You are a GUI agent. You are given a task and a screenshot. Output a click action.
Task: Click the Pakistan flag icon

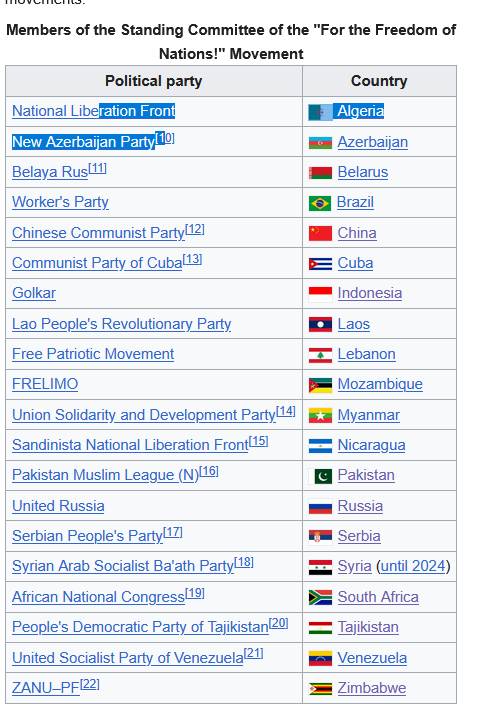pyautogui.click(x=320, y=476)
